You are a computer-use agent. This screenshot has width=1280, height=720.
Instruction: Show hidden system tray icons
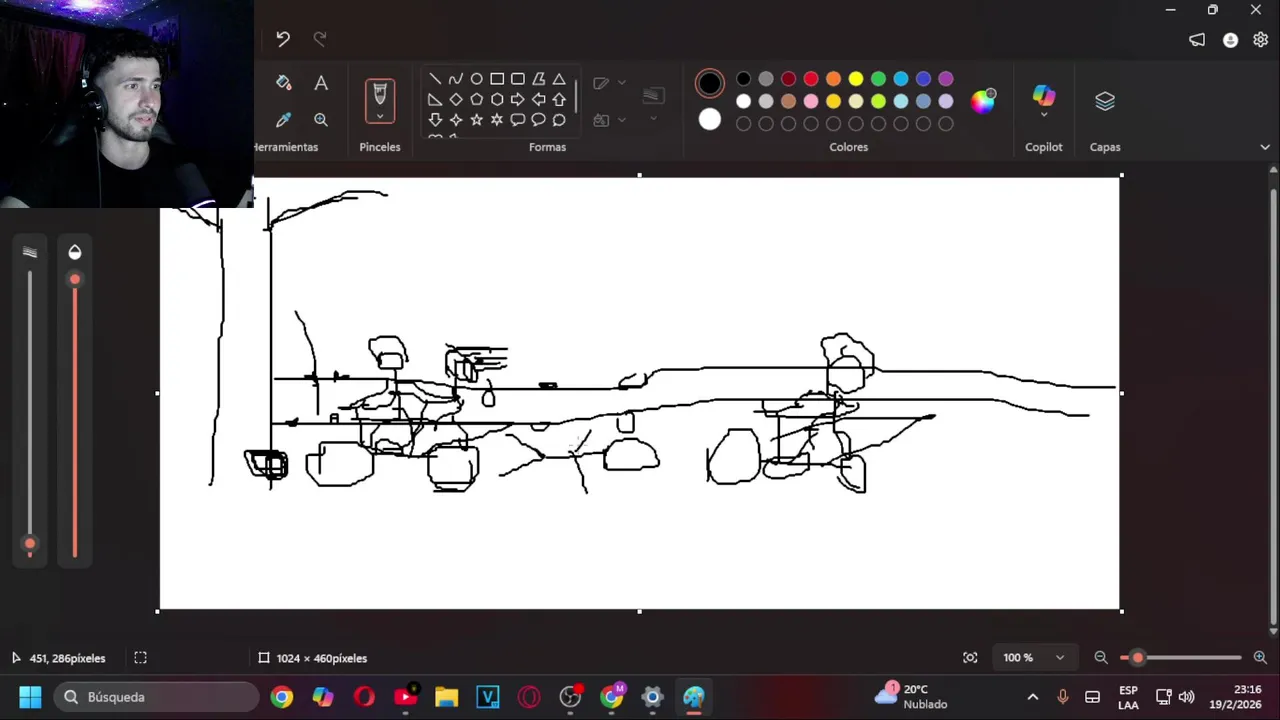click(1033, 697)
